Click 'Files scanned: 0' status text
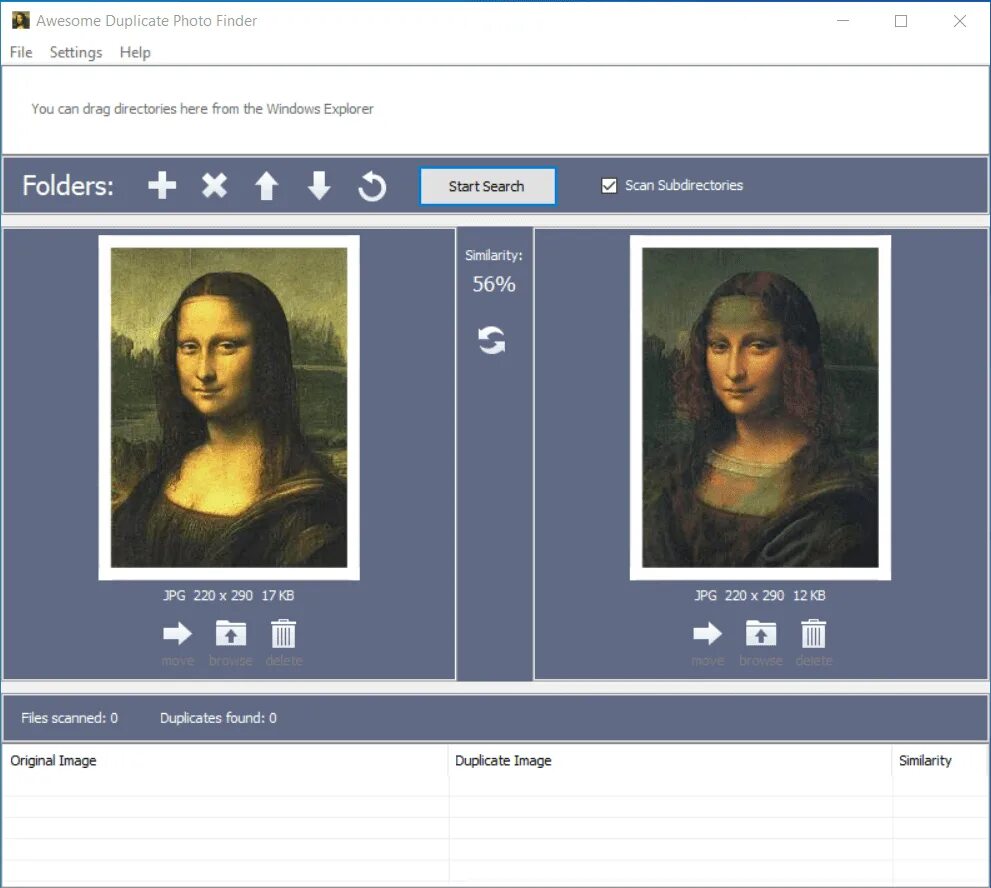Screen dimensions: 991x888 (70, 718)
